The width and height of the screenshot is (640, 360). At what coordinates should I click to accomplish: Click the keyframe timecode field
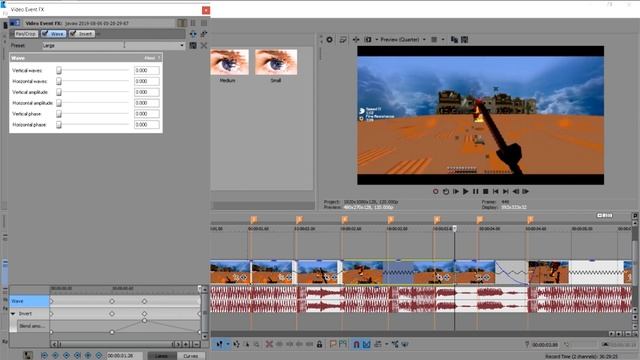coord(124,356)
